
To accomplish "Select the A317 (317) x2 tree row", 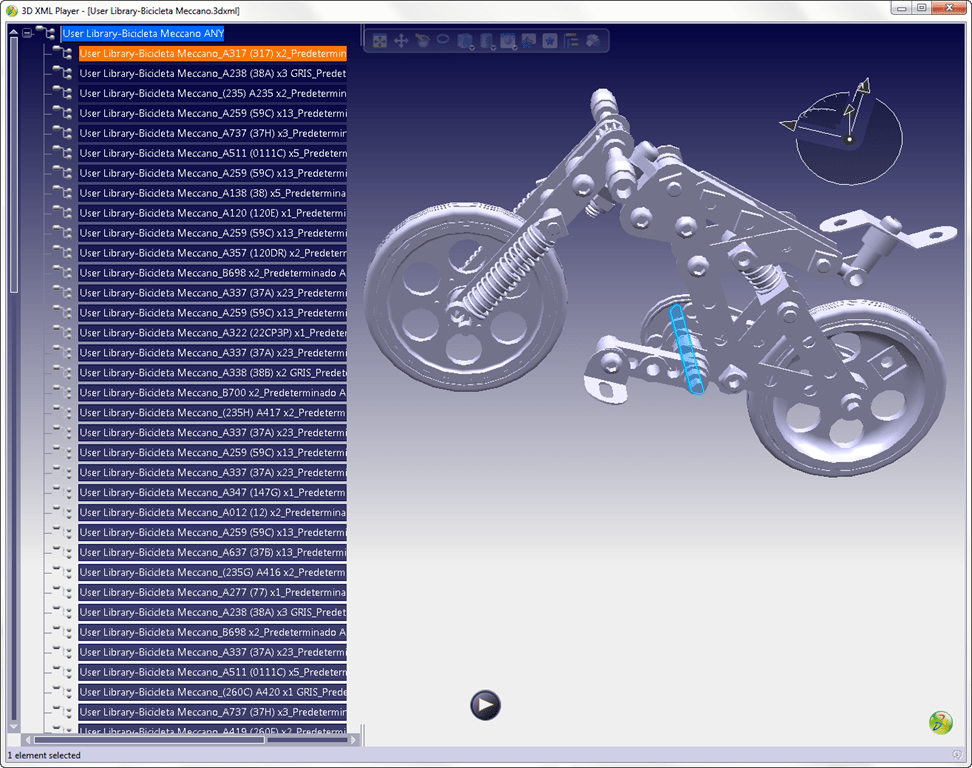I will 213,53.
